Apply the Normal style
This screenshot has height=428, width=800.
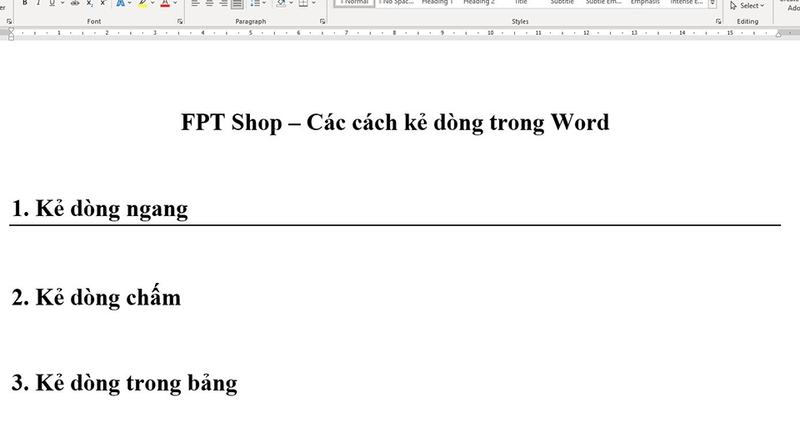tap(354, 3)
